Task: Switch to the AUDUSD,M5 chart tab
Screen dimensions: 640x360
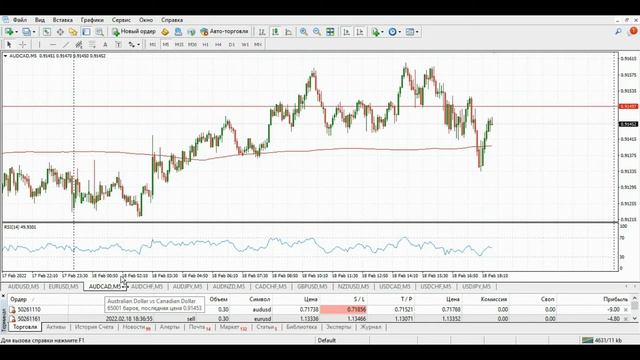Action: (x=23, y=287)
